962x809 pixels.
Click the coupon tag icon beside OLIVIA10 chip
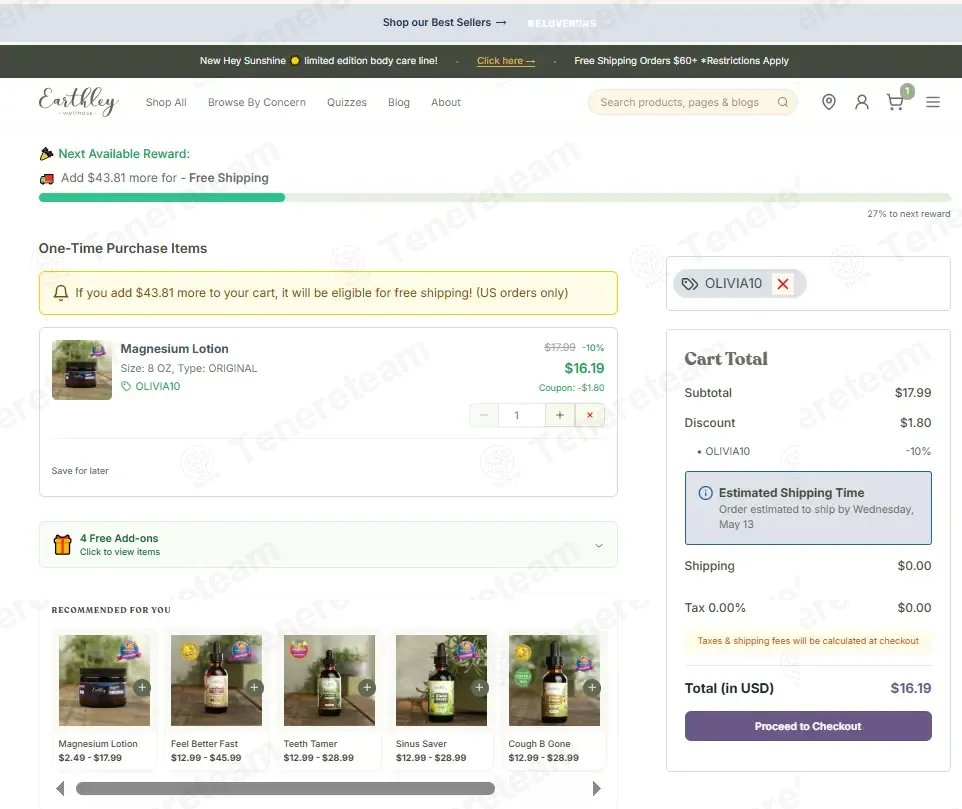click(690, 284)
